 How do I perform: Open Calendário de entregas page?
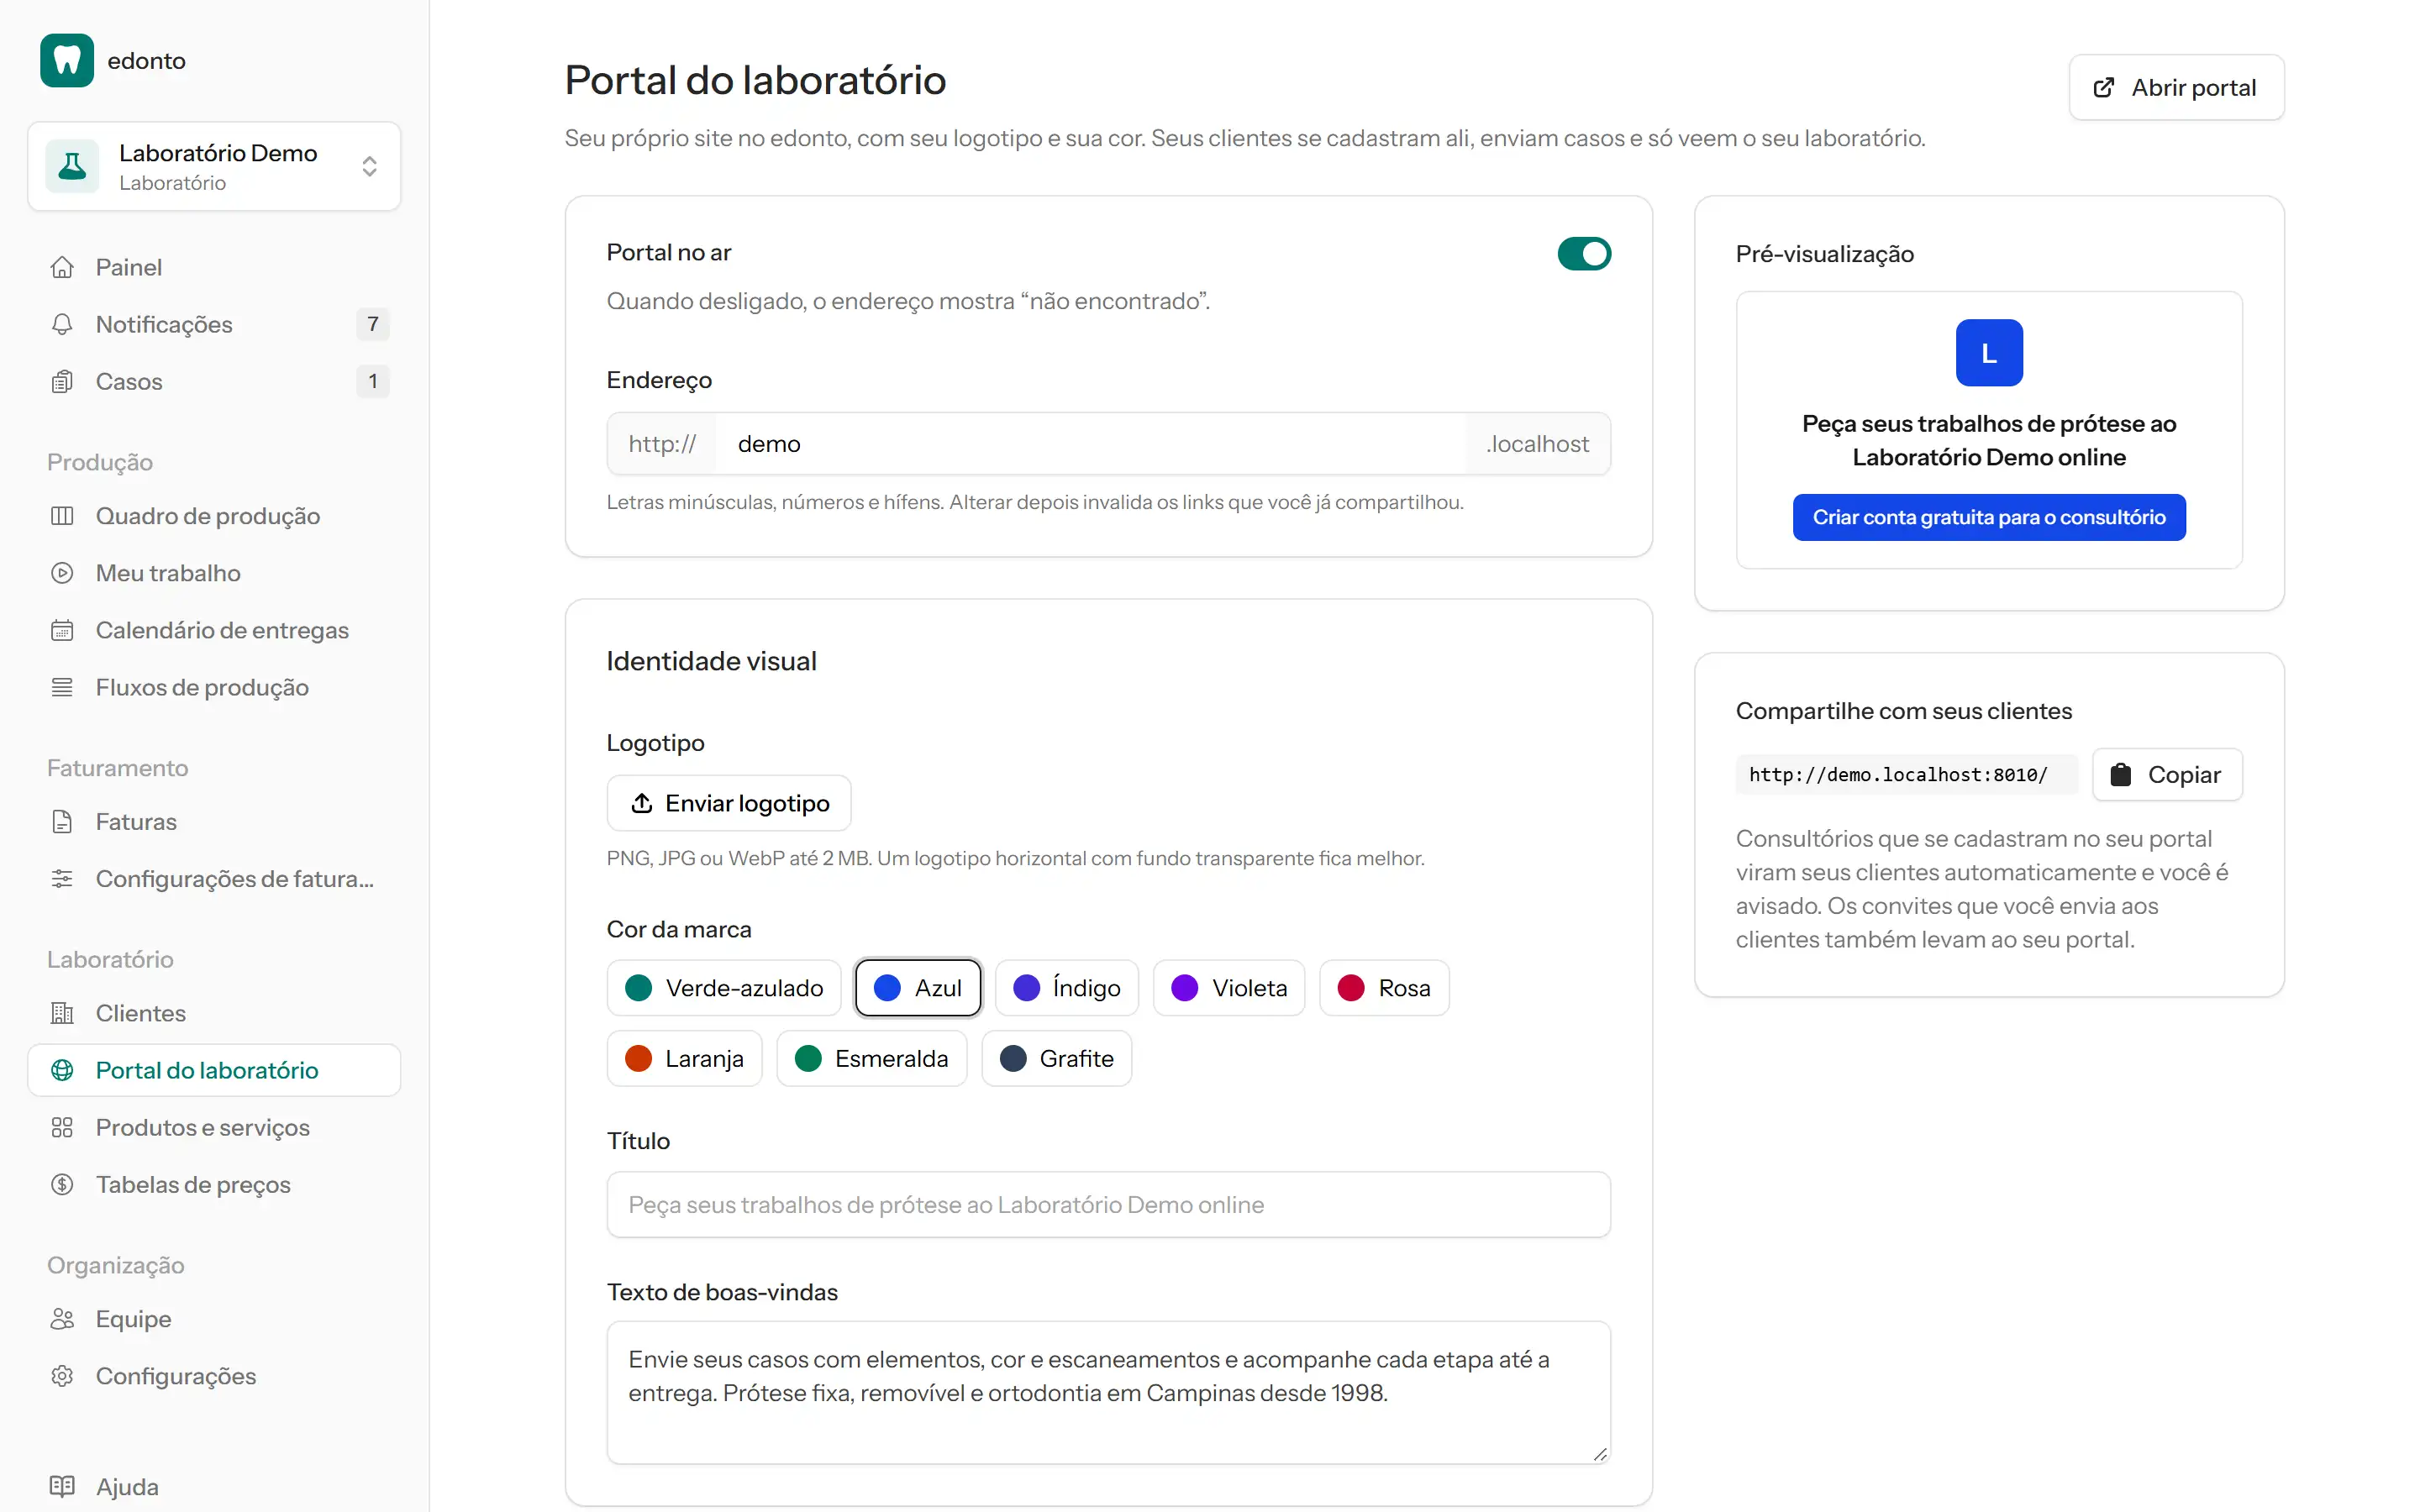[x=214, y=630]
